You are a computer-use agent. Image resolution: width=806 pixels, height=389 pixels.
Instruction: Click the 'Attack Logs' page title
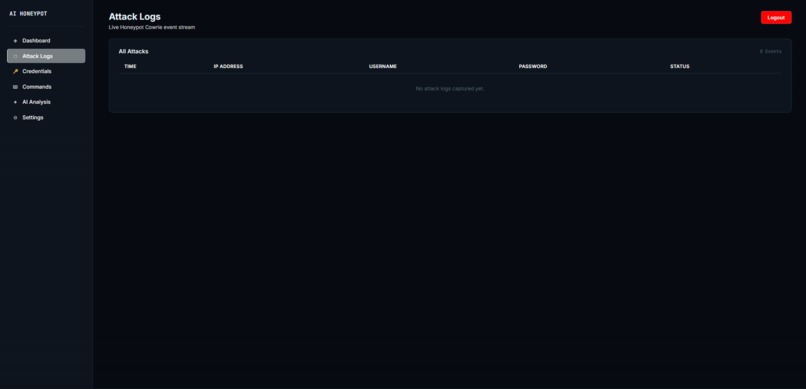tap(135, 17)
